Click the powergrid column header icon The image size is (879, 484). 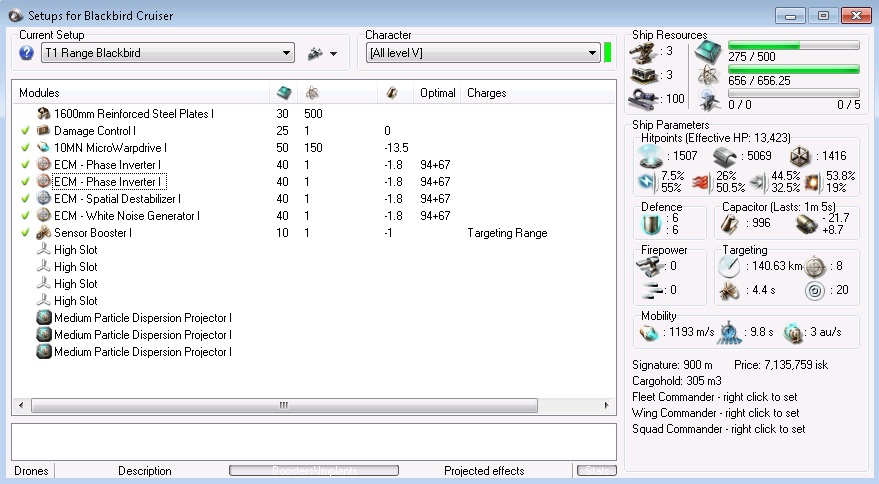(x=312, y=93)
